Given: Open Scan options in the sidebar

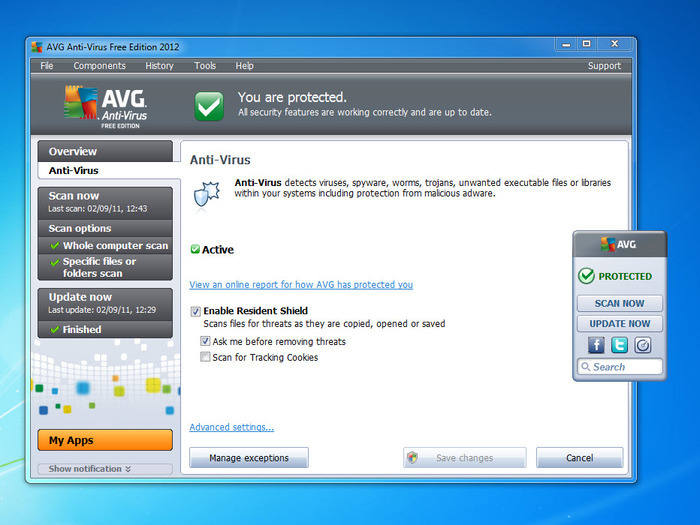Looking at the screenshot, I should point(80,228).
